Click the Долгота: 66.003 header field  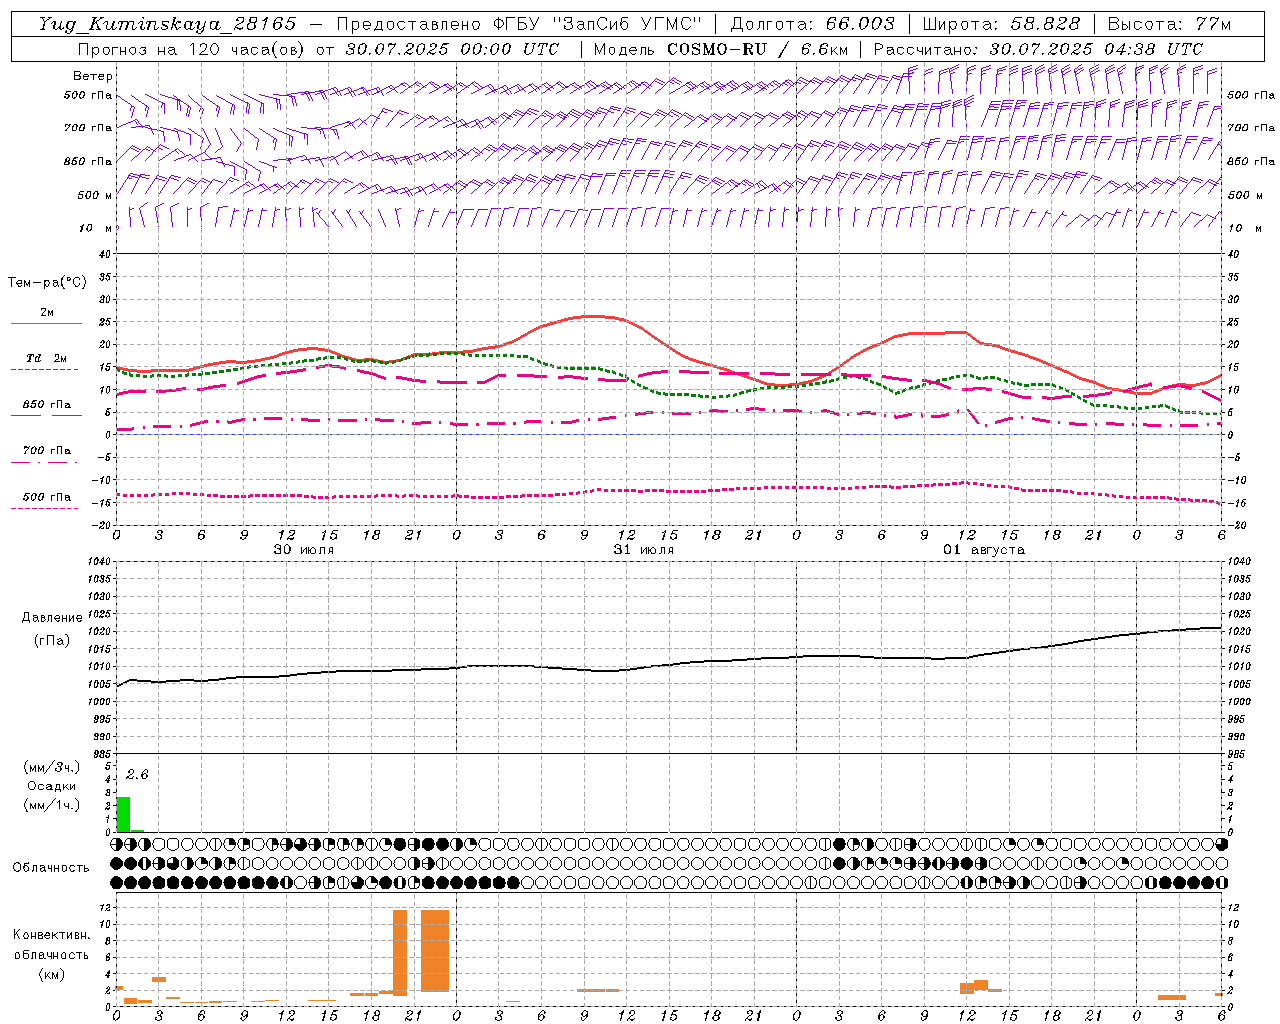pos(813,23)
